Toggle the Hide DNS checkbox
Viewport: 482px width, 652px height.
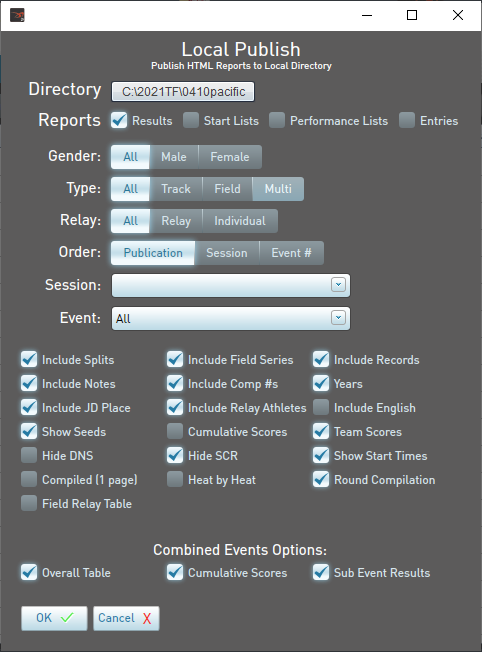tap(29, 455)
